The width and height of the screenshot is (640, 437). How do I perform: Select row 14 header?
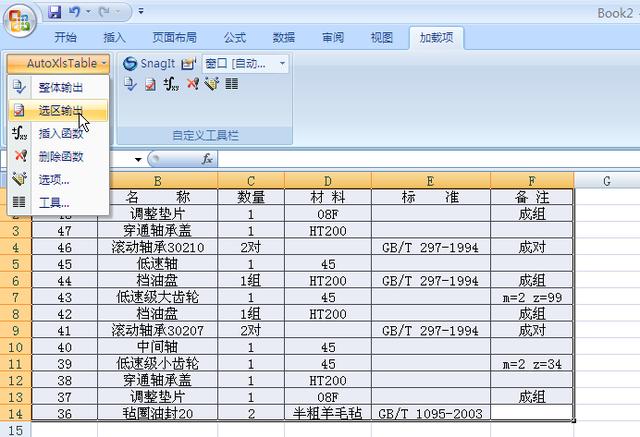pyautogui.click(x=16, y=414)
